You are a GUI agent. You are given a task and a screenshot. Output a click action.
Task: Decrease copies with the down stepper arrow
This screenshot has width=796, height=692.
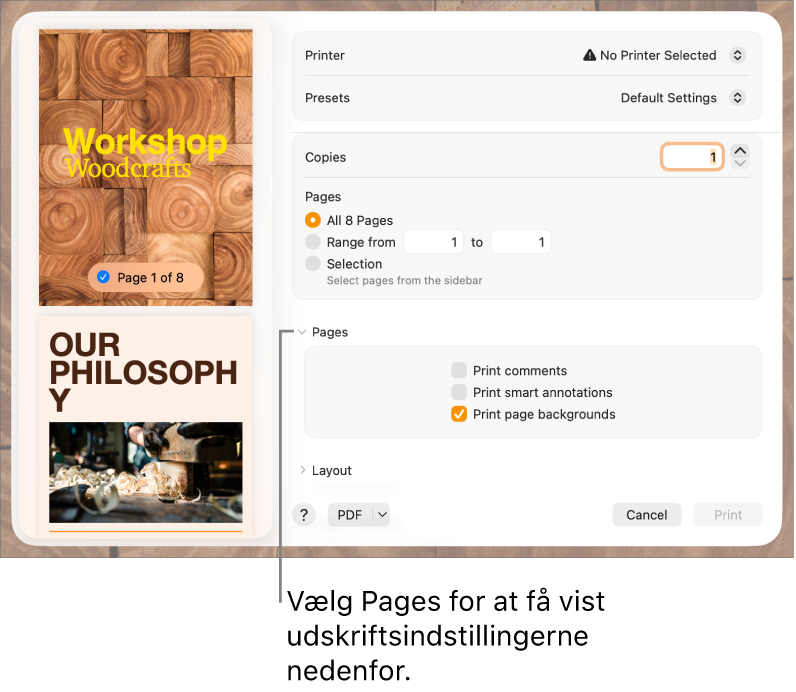(x=740, y=163)
